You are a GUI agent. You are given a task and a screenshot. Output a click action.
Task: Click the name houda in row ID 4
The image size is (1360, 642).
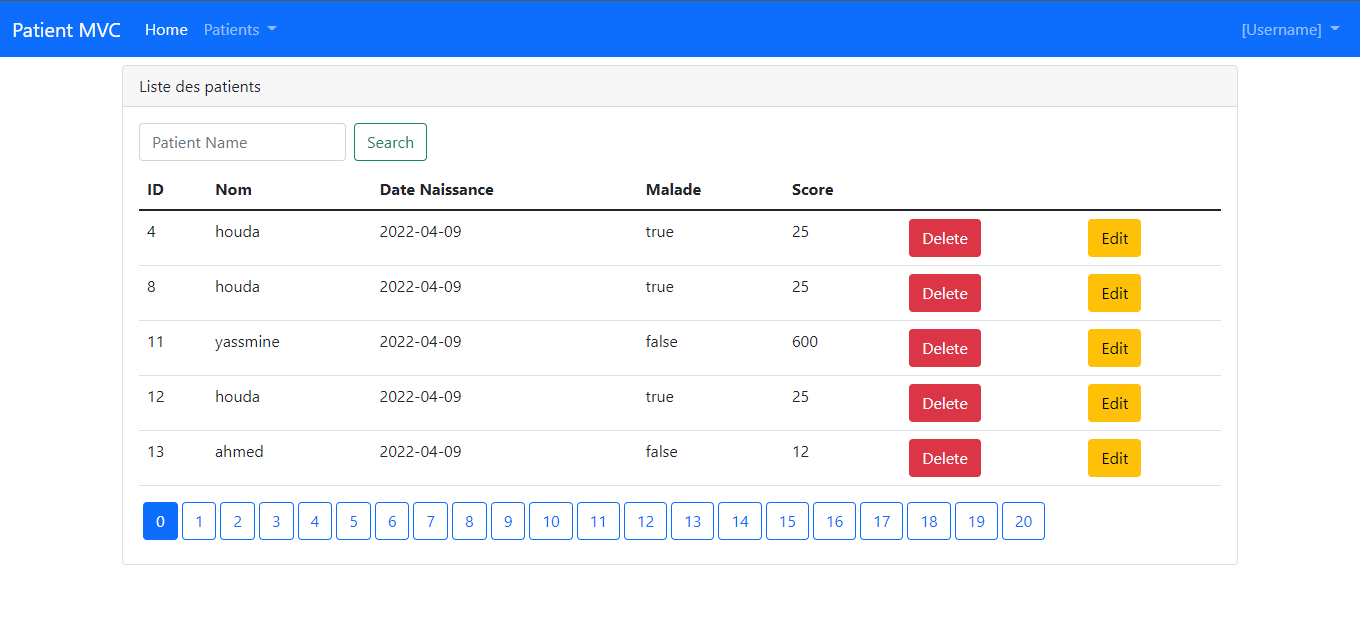237,232
